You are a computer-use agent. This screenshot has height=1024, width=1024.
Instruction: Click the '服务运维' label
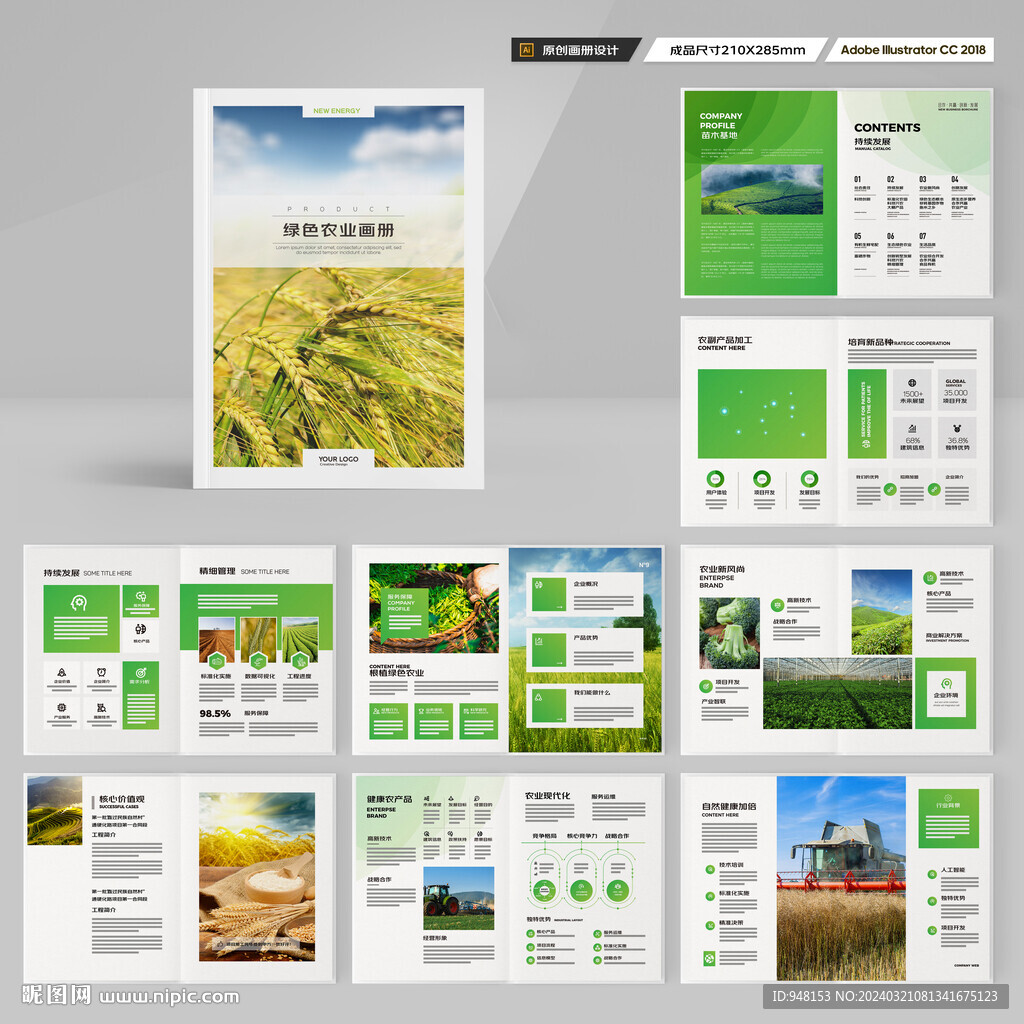pos(603,796)
